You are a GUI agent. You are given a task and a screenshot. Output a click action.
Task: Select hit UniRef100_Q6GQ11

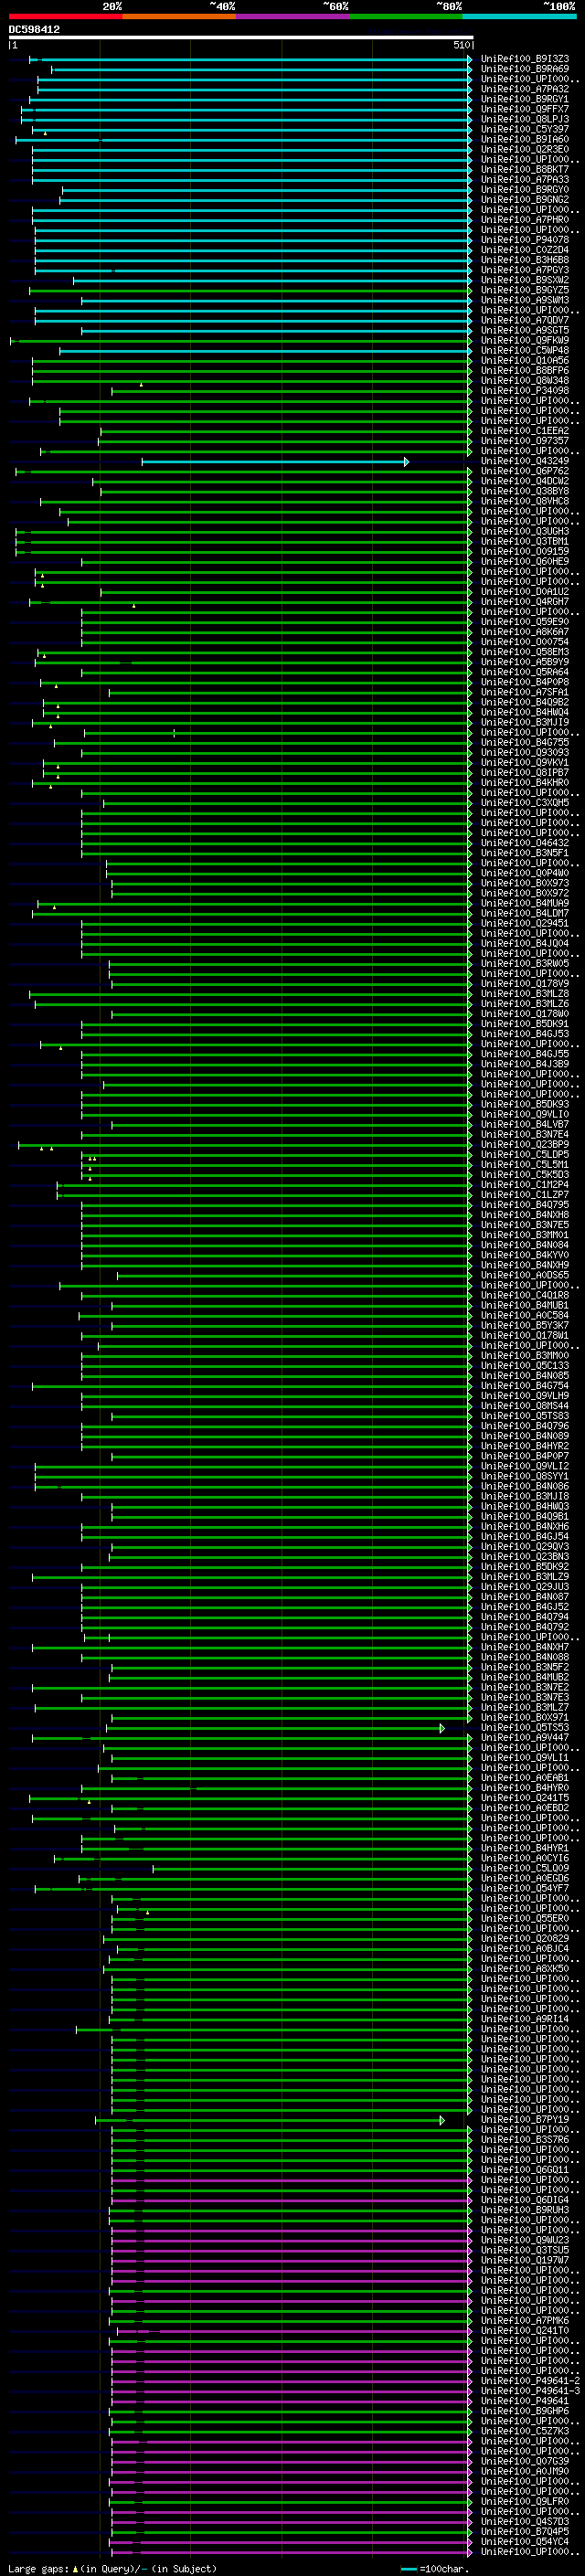[525, 2170]
